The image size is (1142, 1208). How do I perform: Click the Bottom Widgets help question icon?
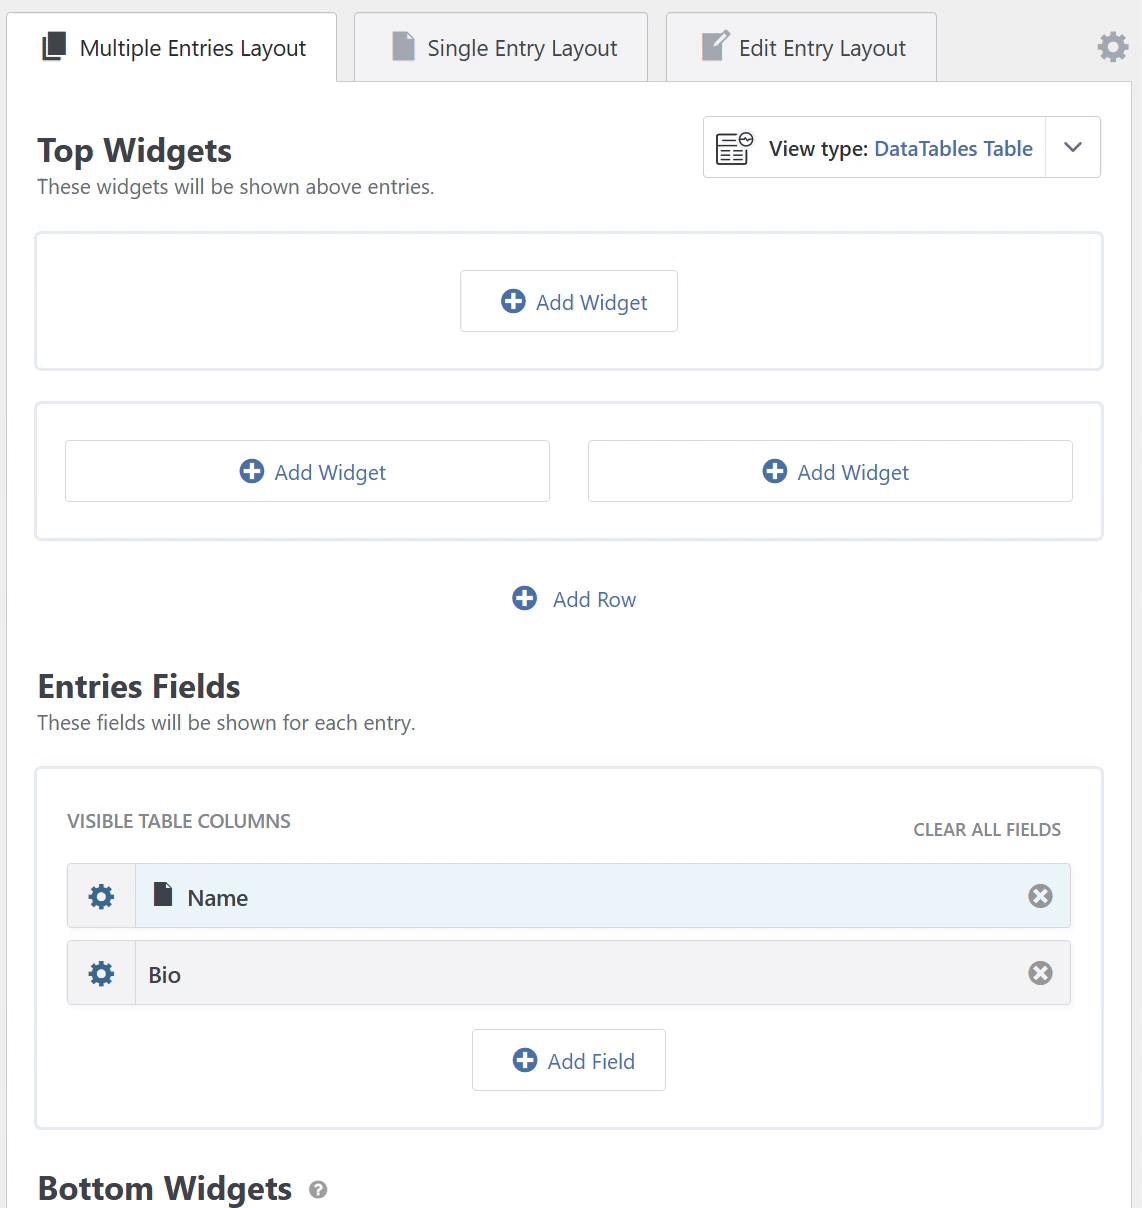click(318, 1189)
